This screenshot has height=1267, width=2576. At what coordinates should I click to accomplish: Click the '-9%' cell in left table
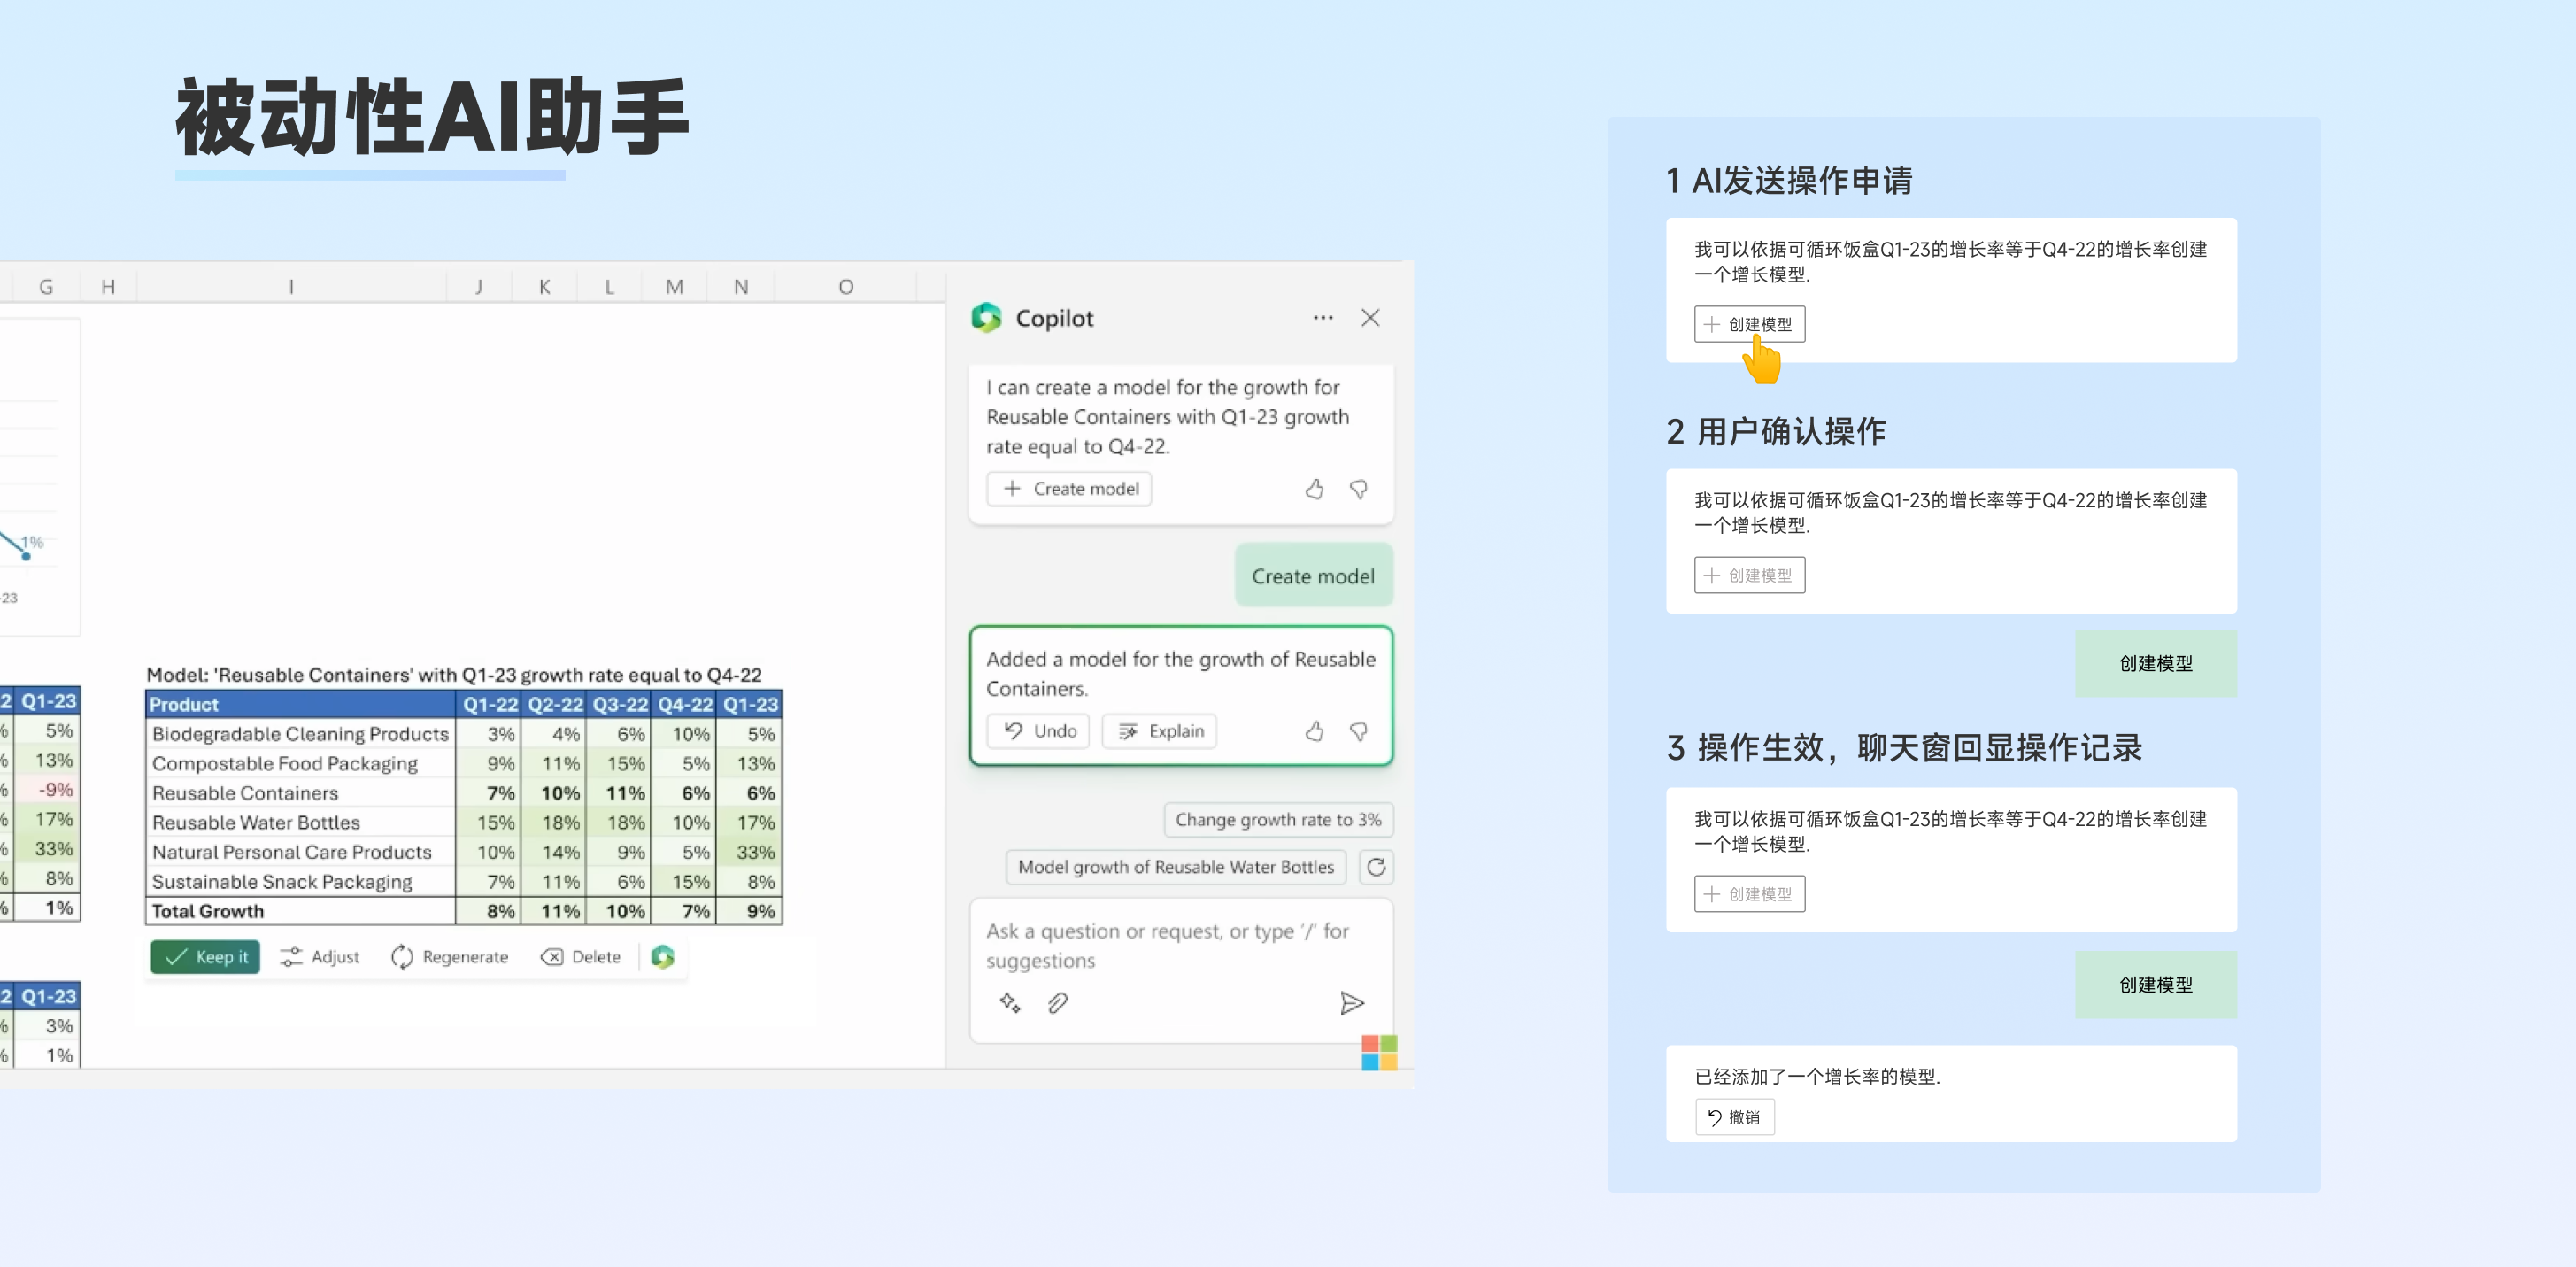coord(45,789)
